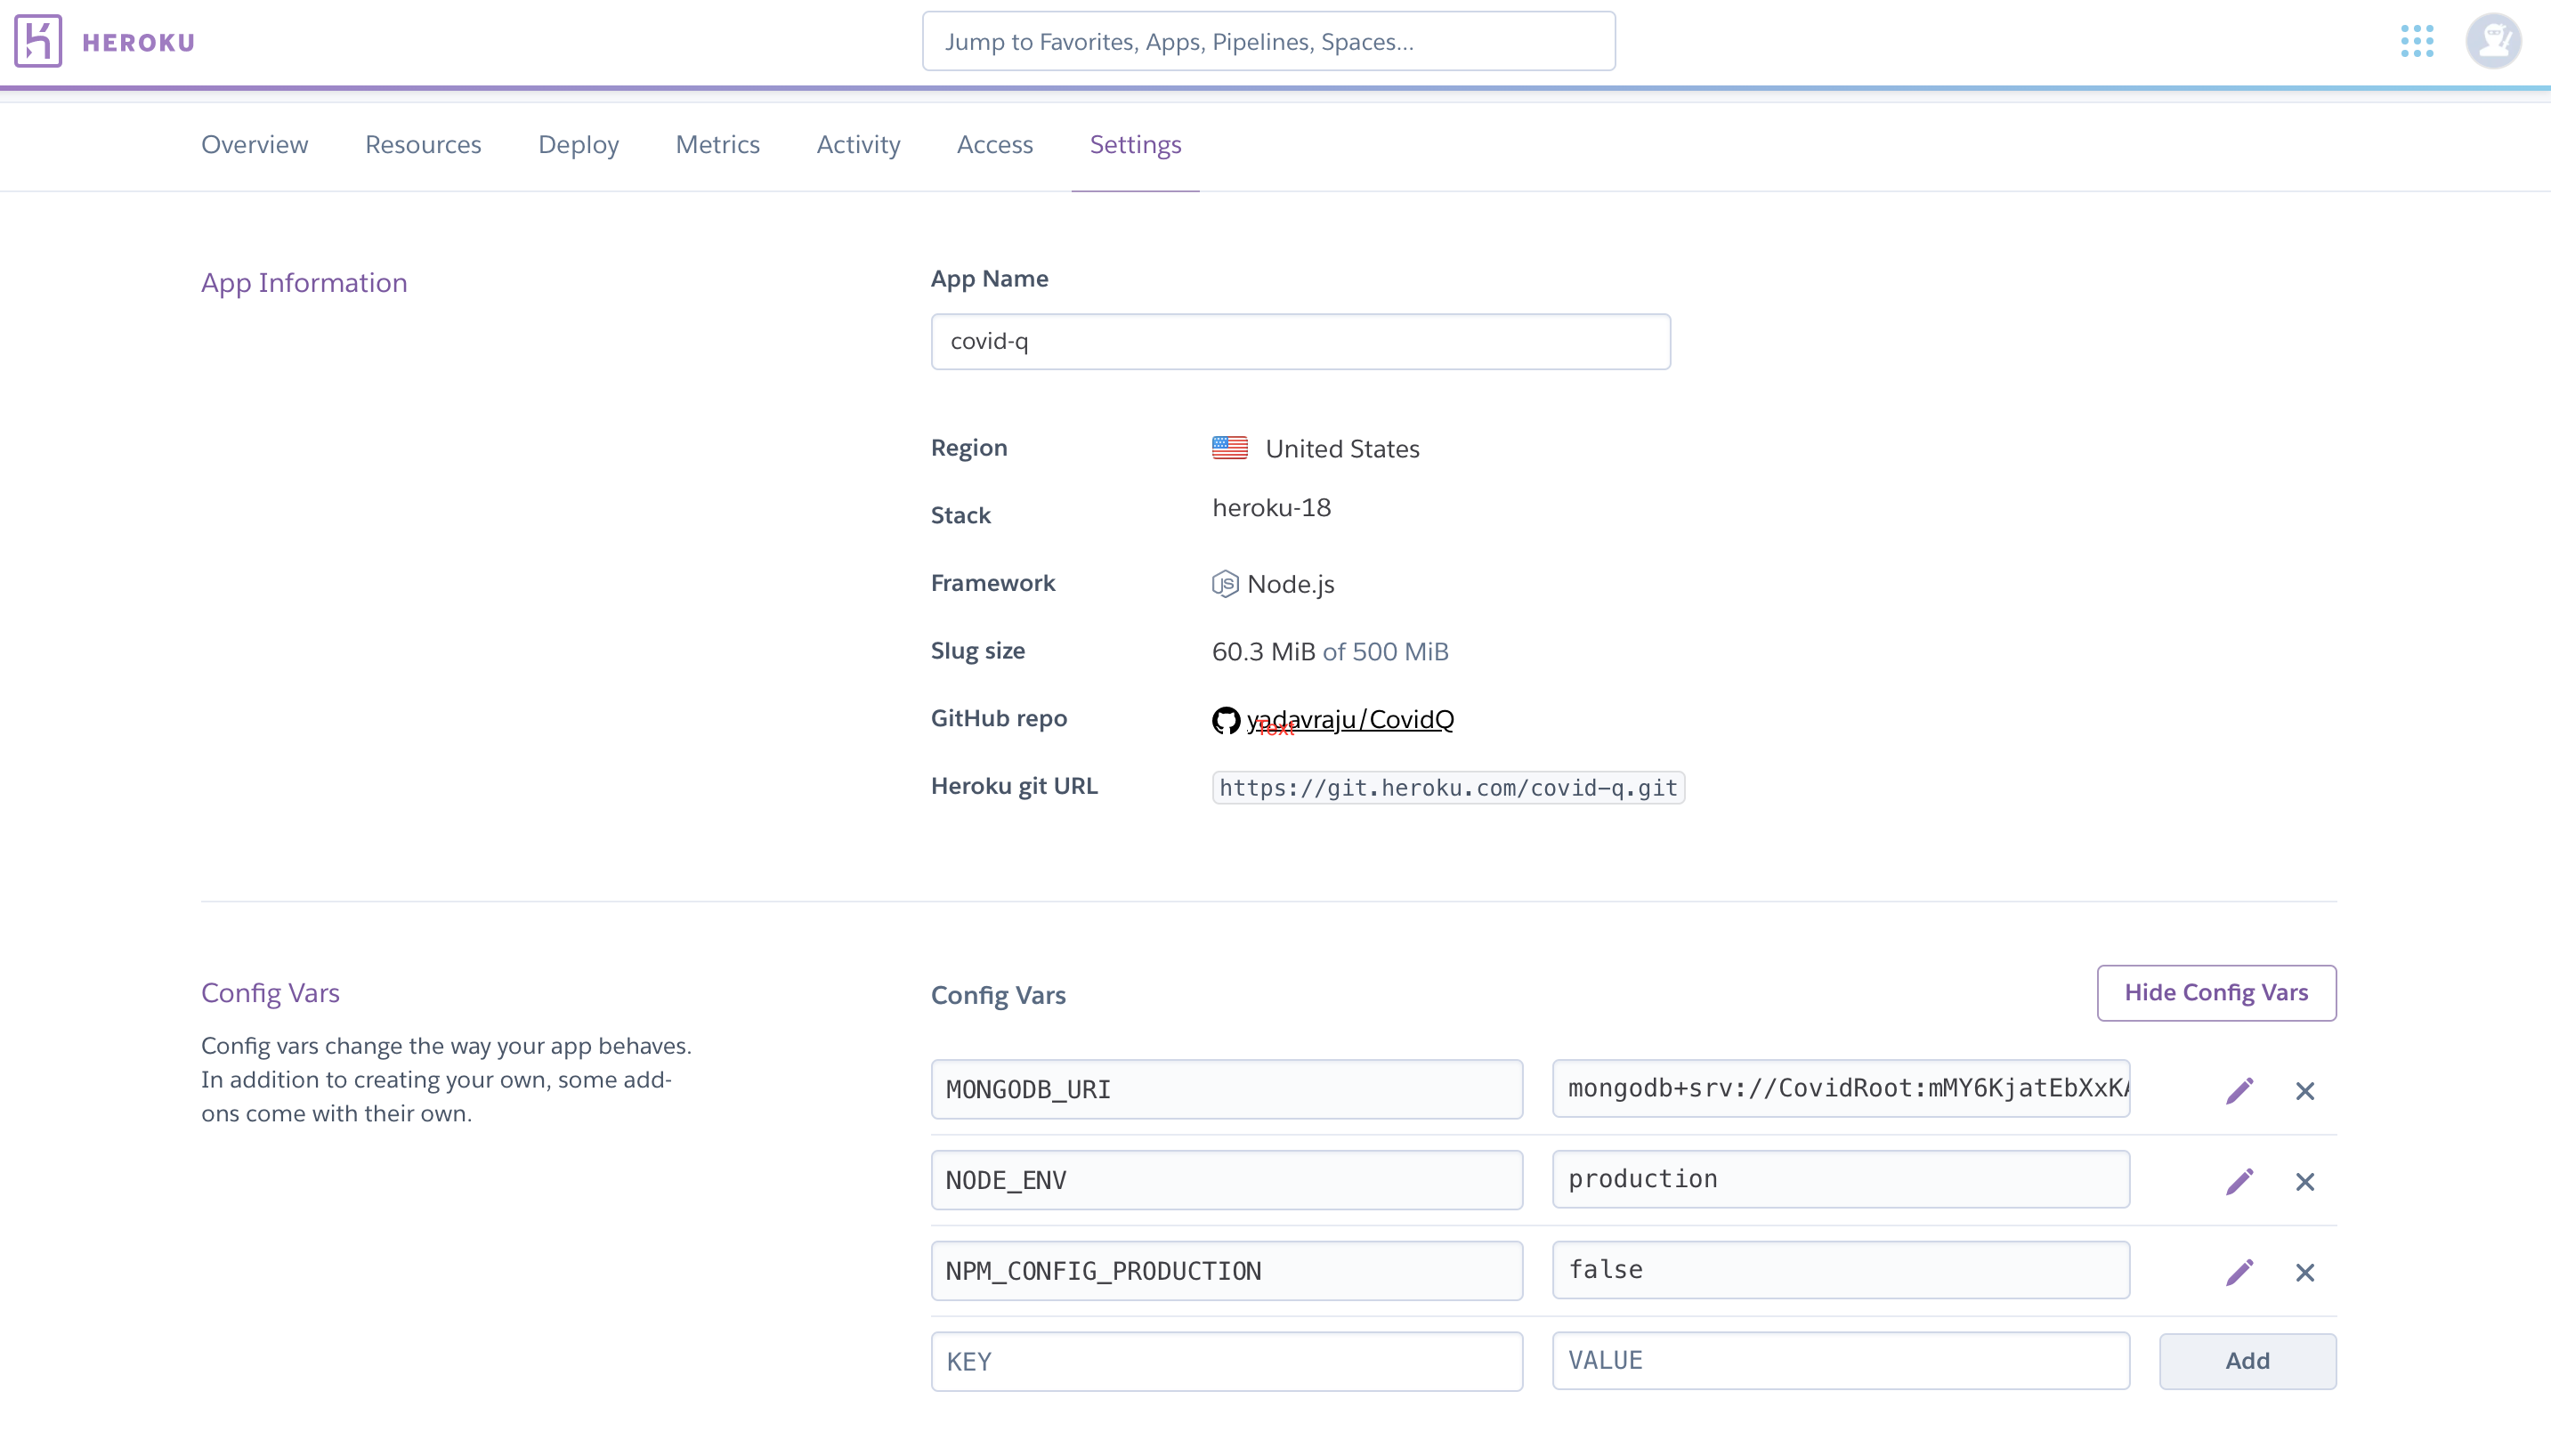The width and height of the screenshot is (2551, 1456).
Task: Delete the MONGODB_URI config var
Action: [2305, 1091]
